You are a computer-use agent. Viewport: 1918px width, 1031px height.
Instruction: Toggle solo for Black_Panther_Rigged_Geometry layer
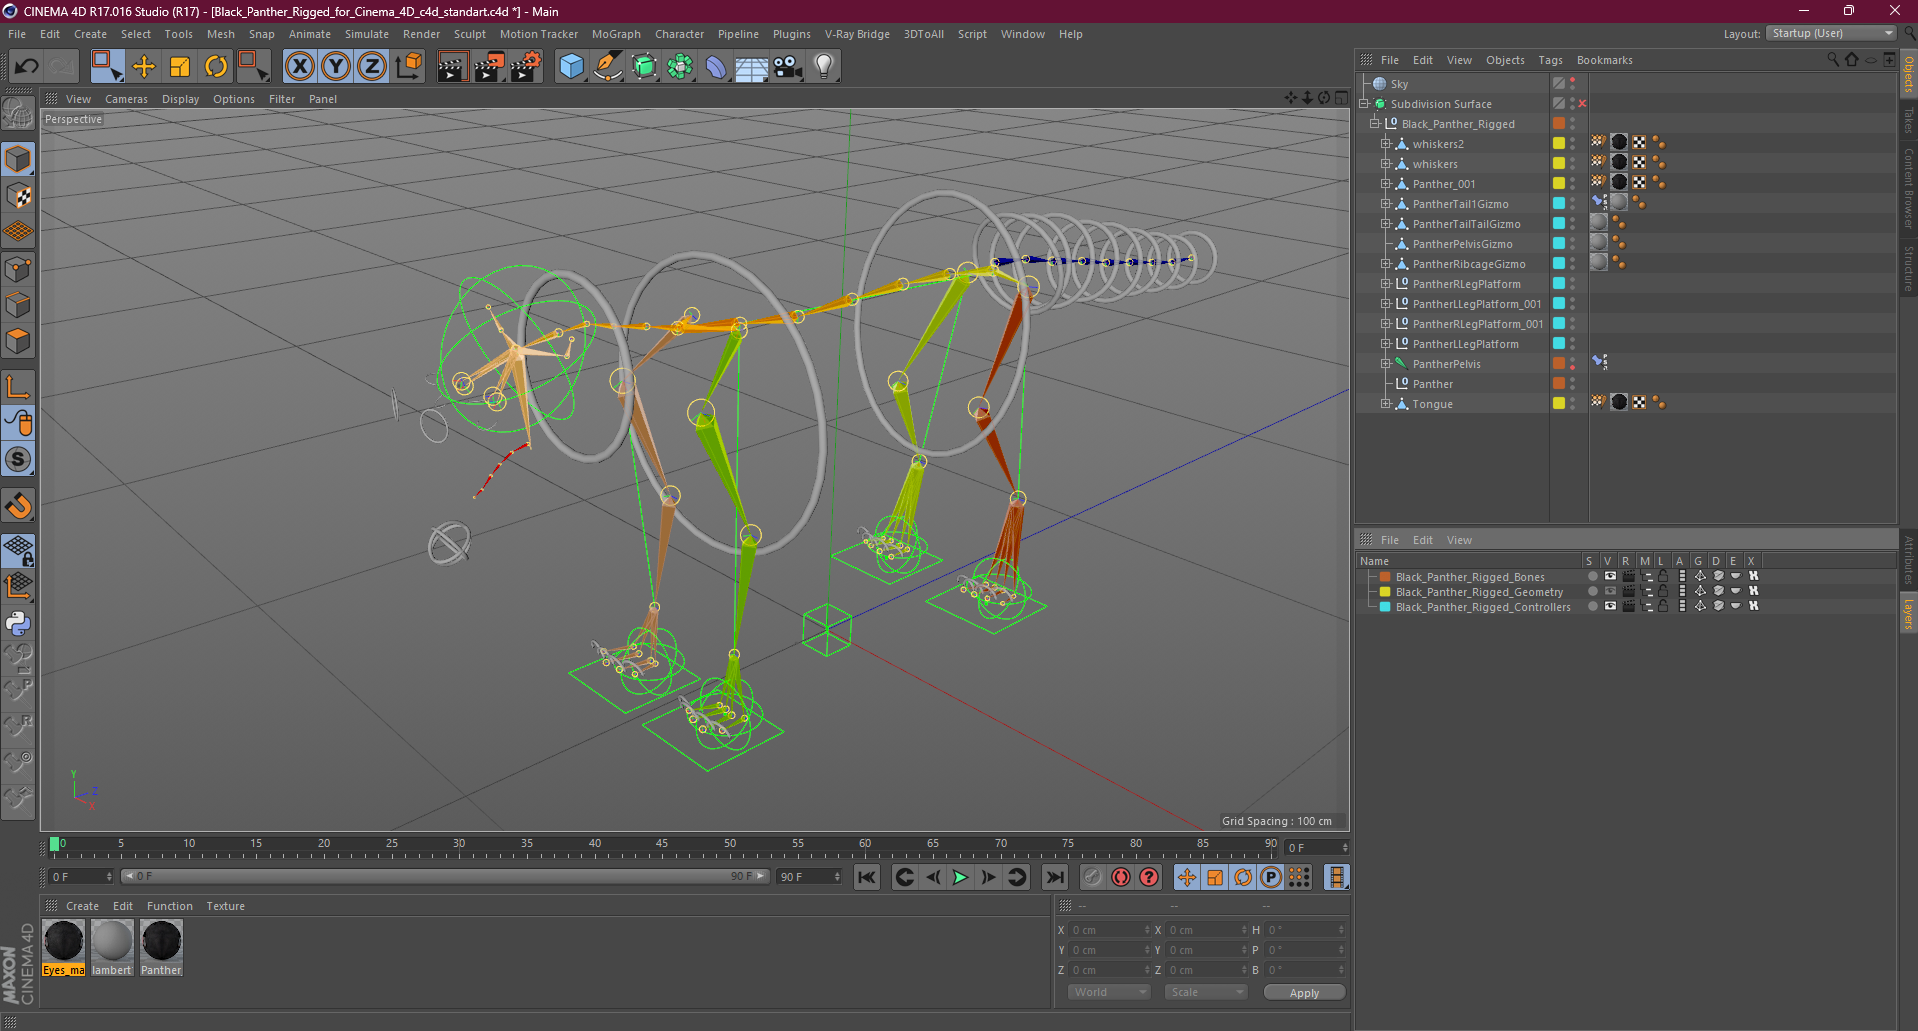(x=1593, y=592)
